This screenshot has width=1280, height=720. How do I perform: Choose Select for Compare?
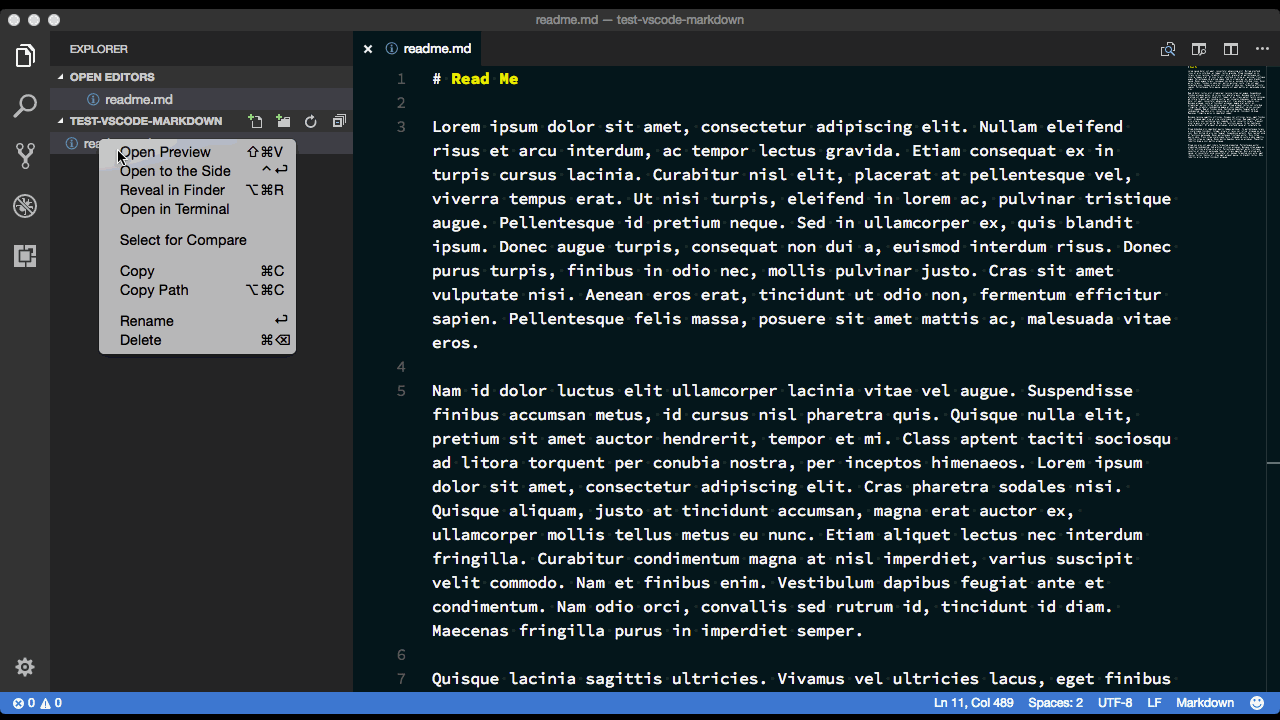(197, 240)
